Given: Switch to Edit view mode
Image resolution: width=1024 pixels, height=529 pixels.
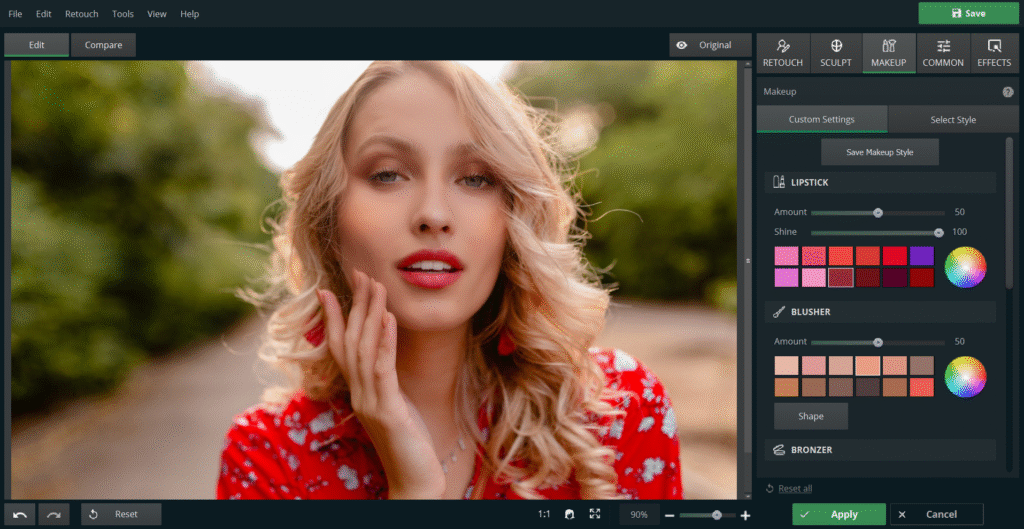Looking at the screenshot, I should point(37,45).
